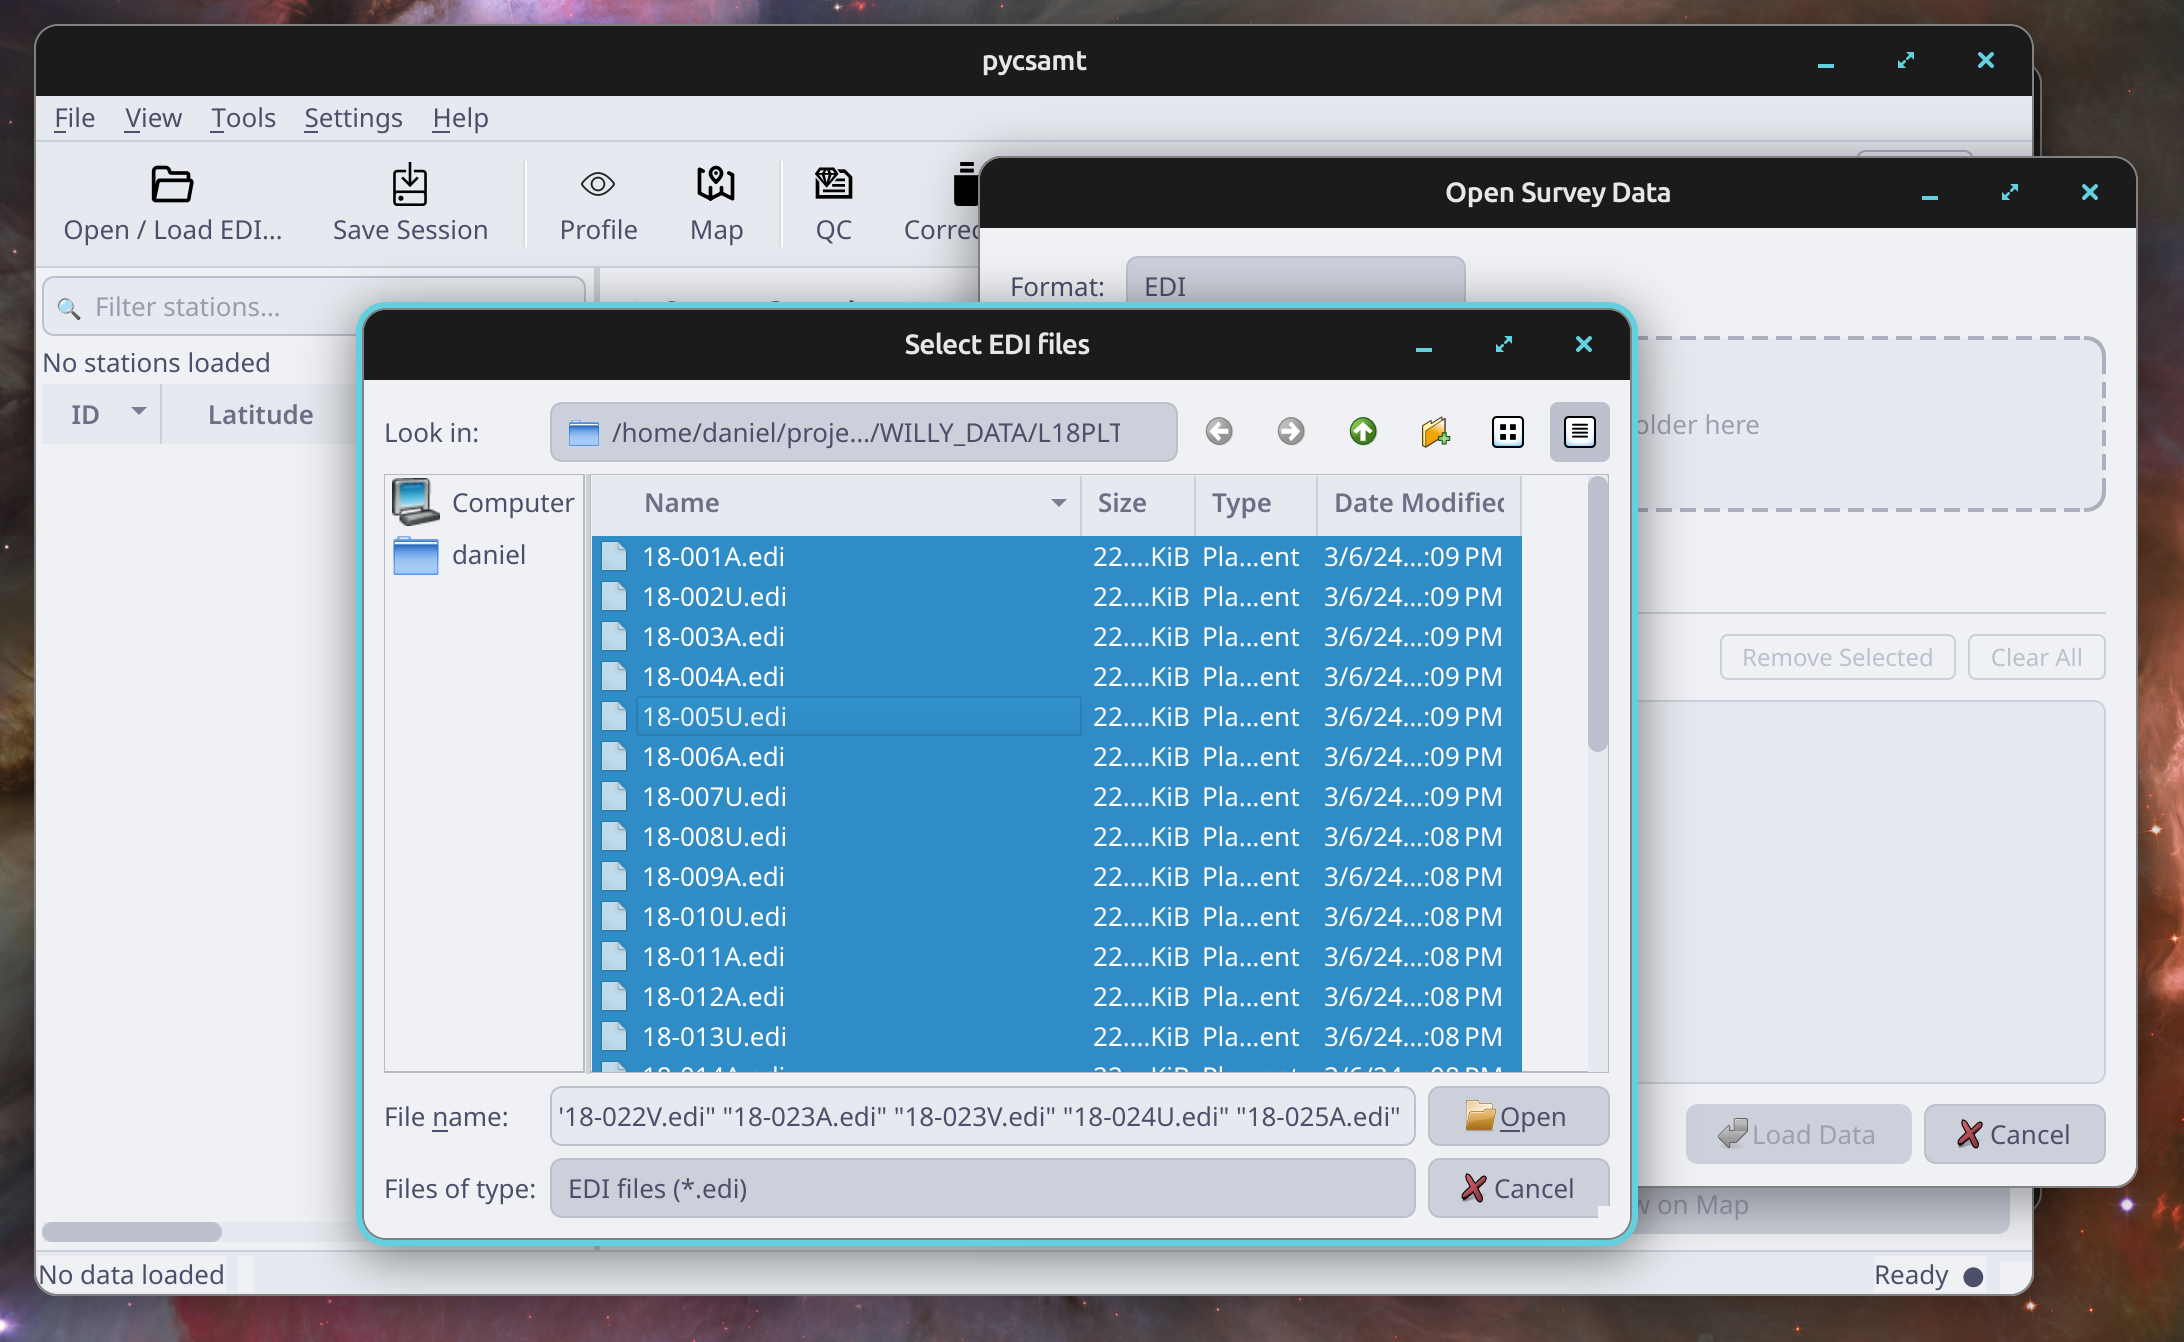Image resolution: width=2184 pixels, height=1342 pixels.
Task: Open the Settings menu
Action: click(353, 118)
